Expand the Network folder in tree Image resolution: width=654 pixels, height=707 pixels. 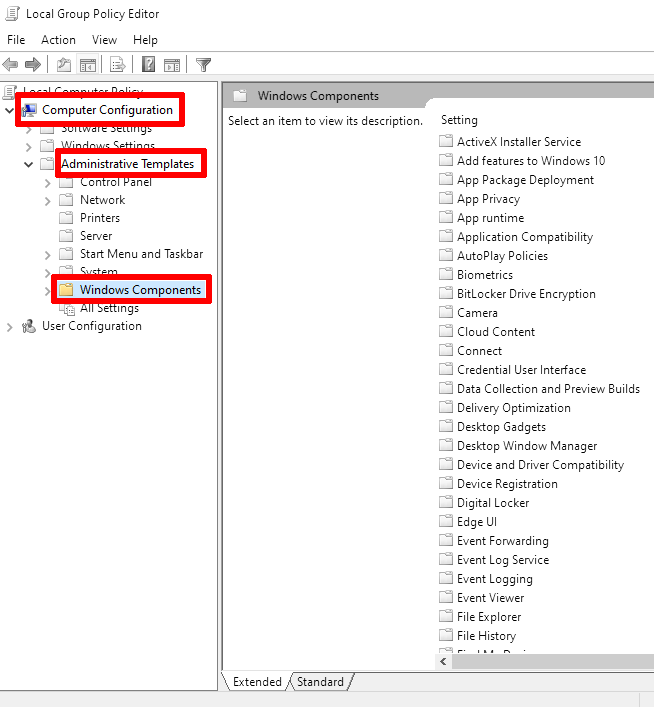click(47, 200)
